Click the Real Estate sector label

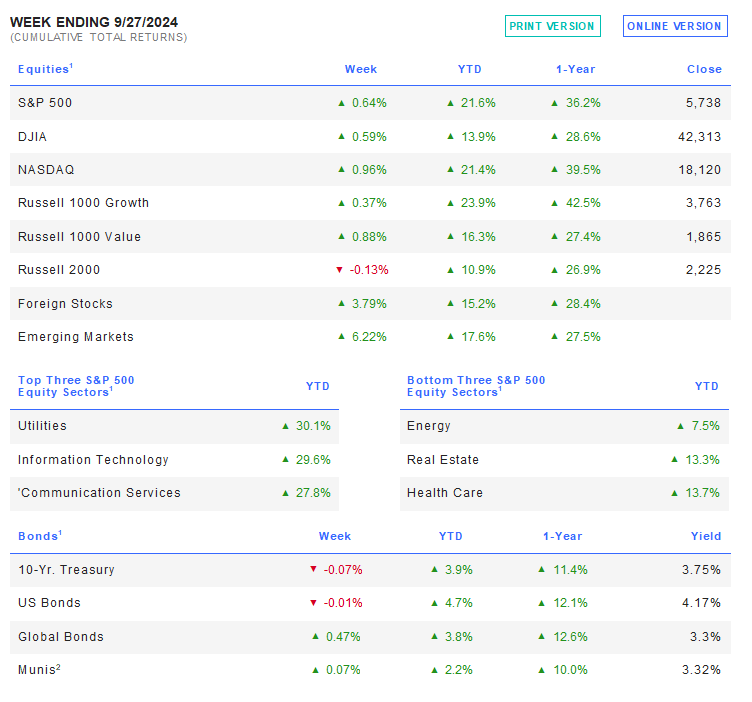(x=443, y=459)
